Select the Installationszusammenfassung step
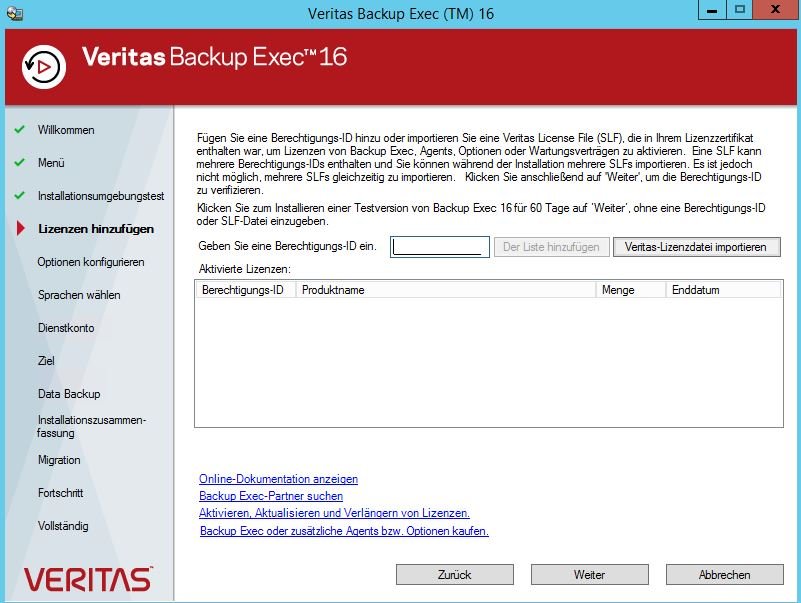 tap(91, 426)
